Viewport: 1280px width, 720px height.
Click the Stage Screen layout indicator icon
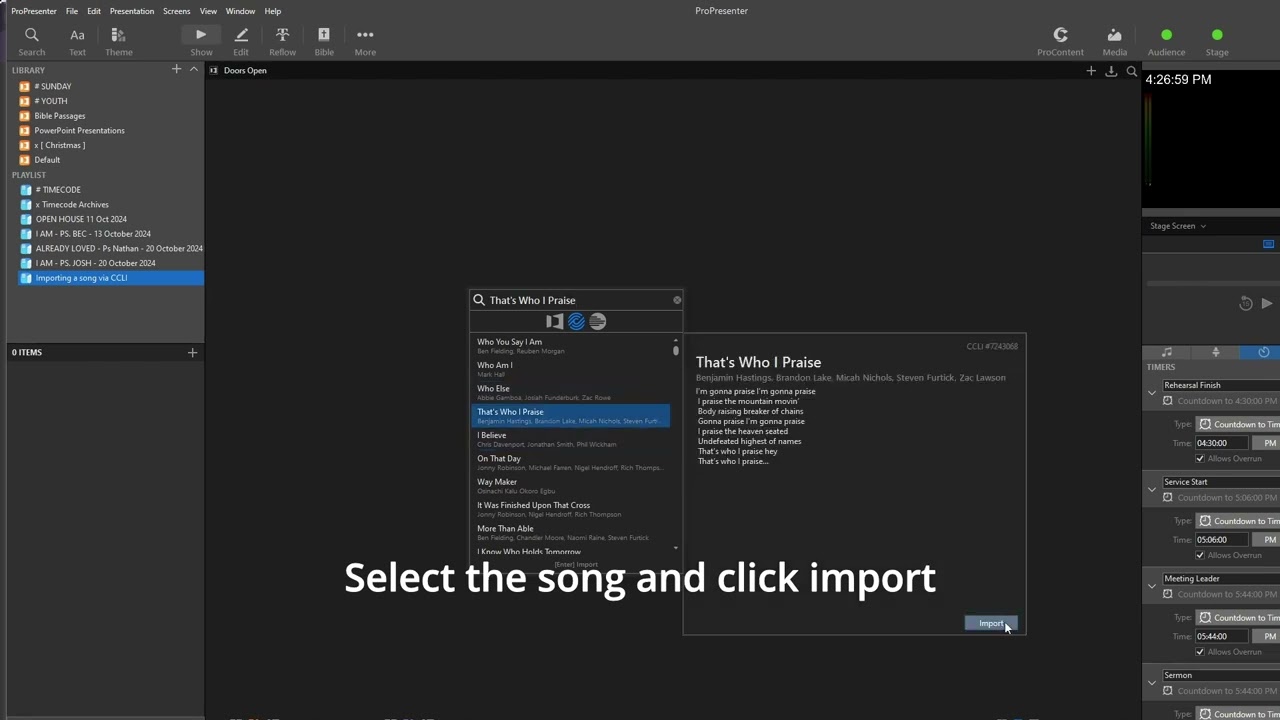click(1268, 244)
